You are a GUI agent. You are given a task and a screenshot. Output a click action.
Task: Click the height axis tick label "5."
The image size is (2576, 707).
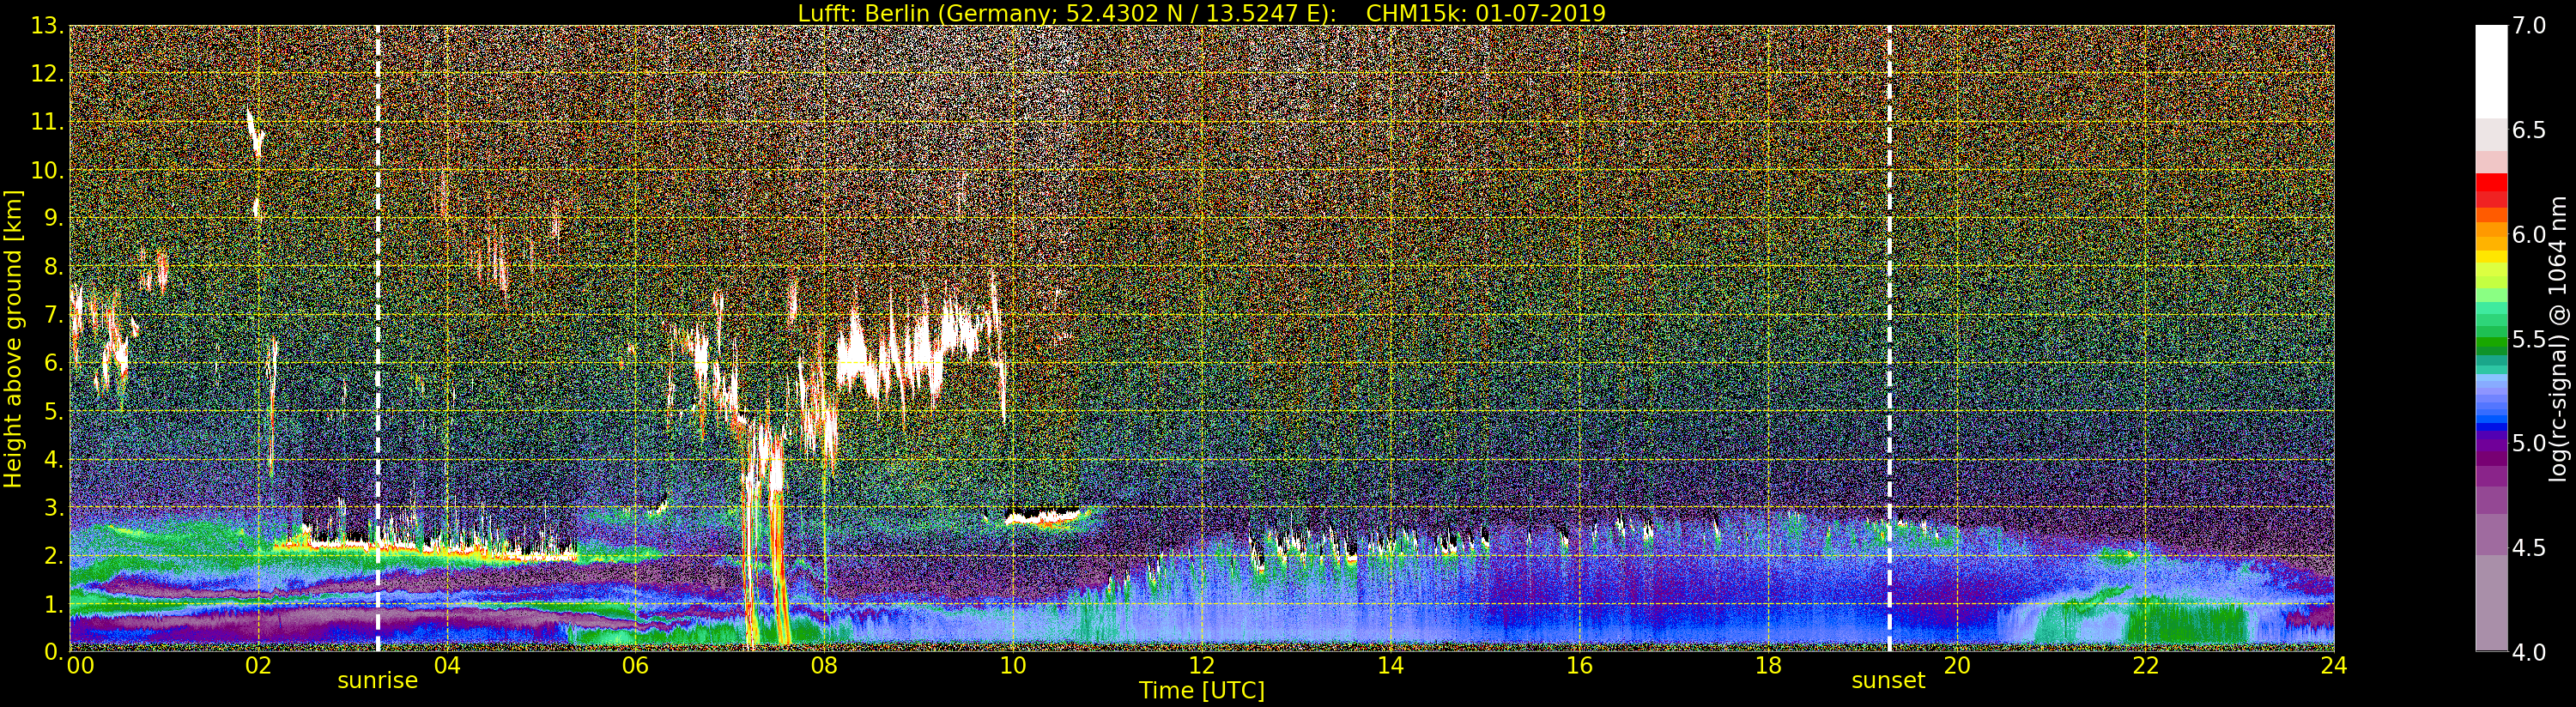pos(53,411)
